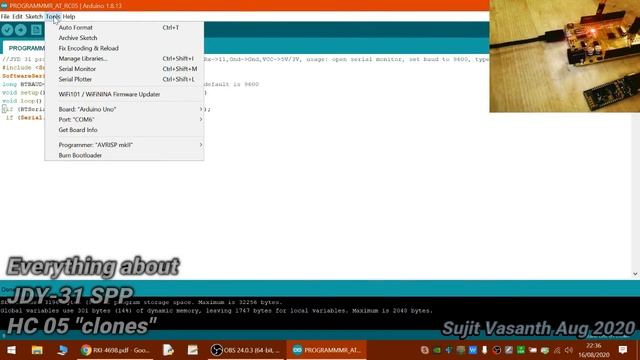Click the Verify checkmark toolbar button
Viewport: 640px width, 360px height.
[7, 30]
